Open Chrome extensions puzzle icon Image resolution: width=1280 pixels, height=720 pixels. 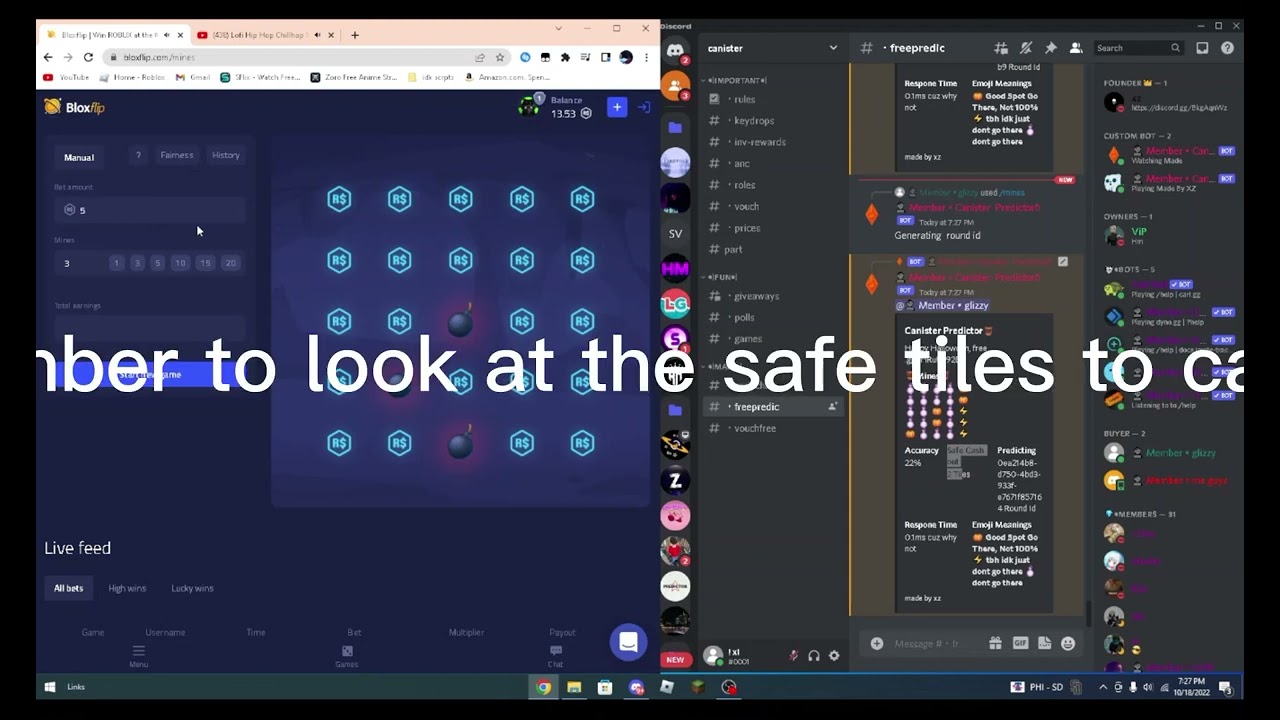point(565,57)
